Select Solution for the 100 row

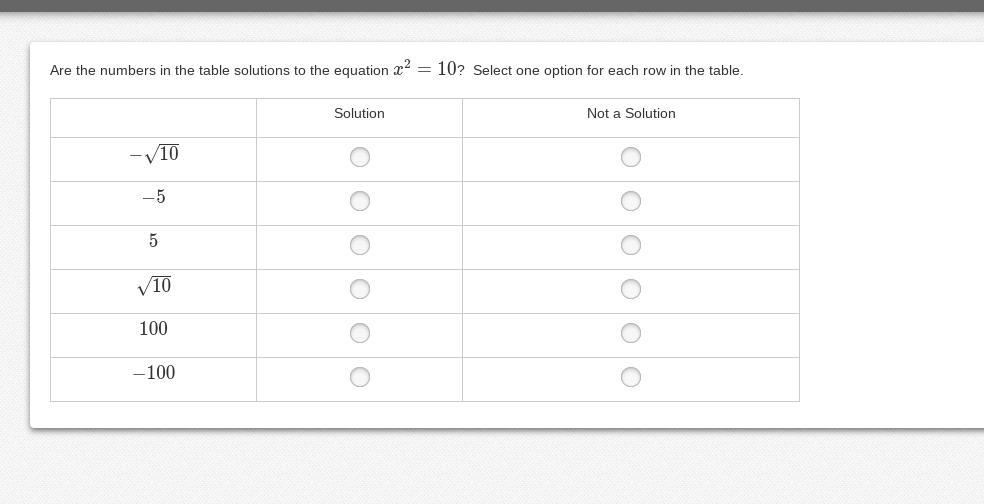coord(360,333)
